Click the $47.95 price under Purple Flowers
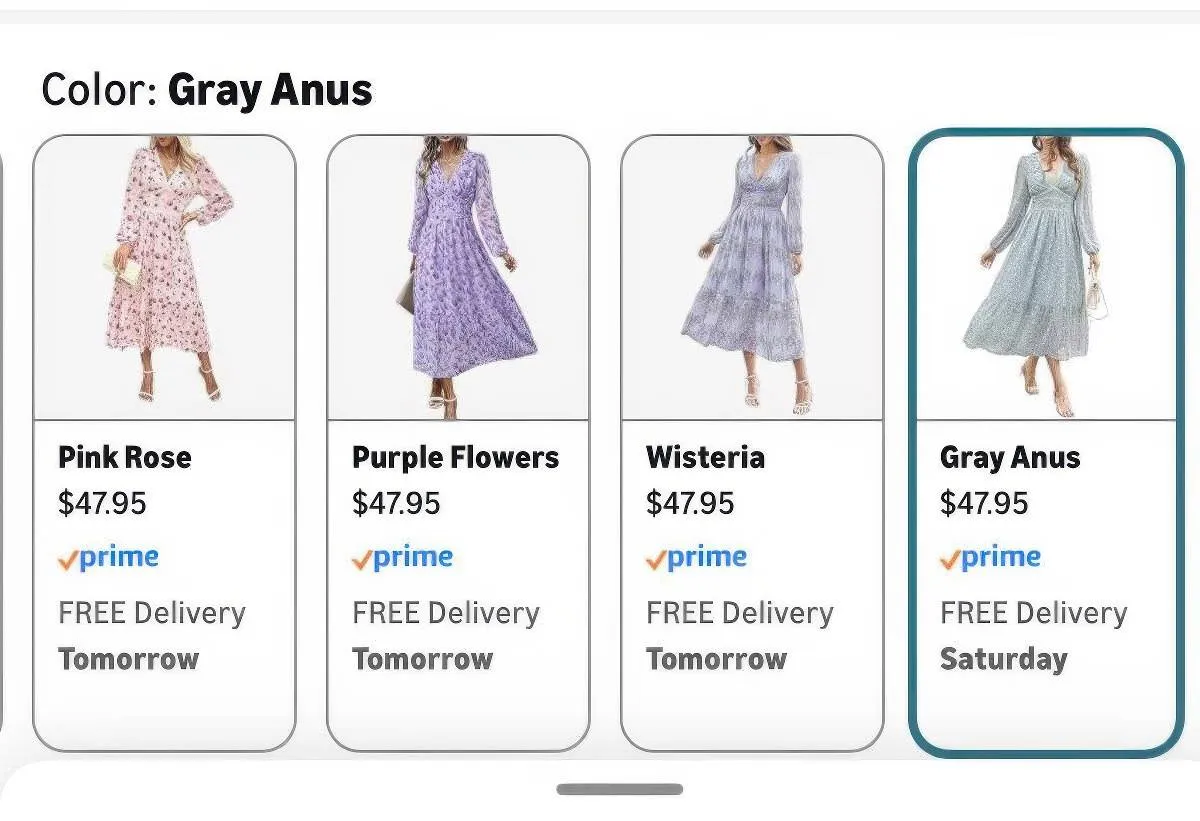The height and width of the screenshot is (821, 1200). 396,503
